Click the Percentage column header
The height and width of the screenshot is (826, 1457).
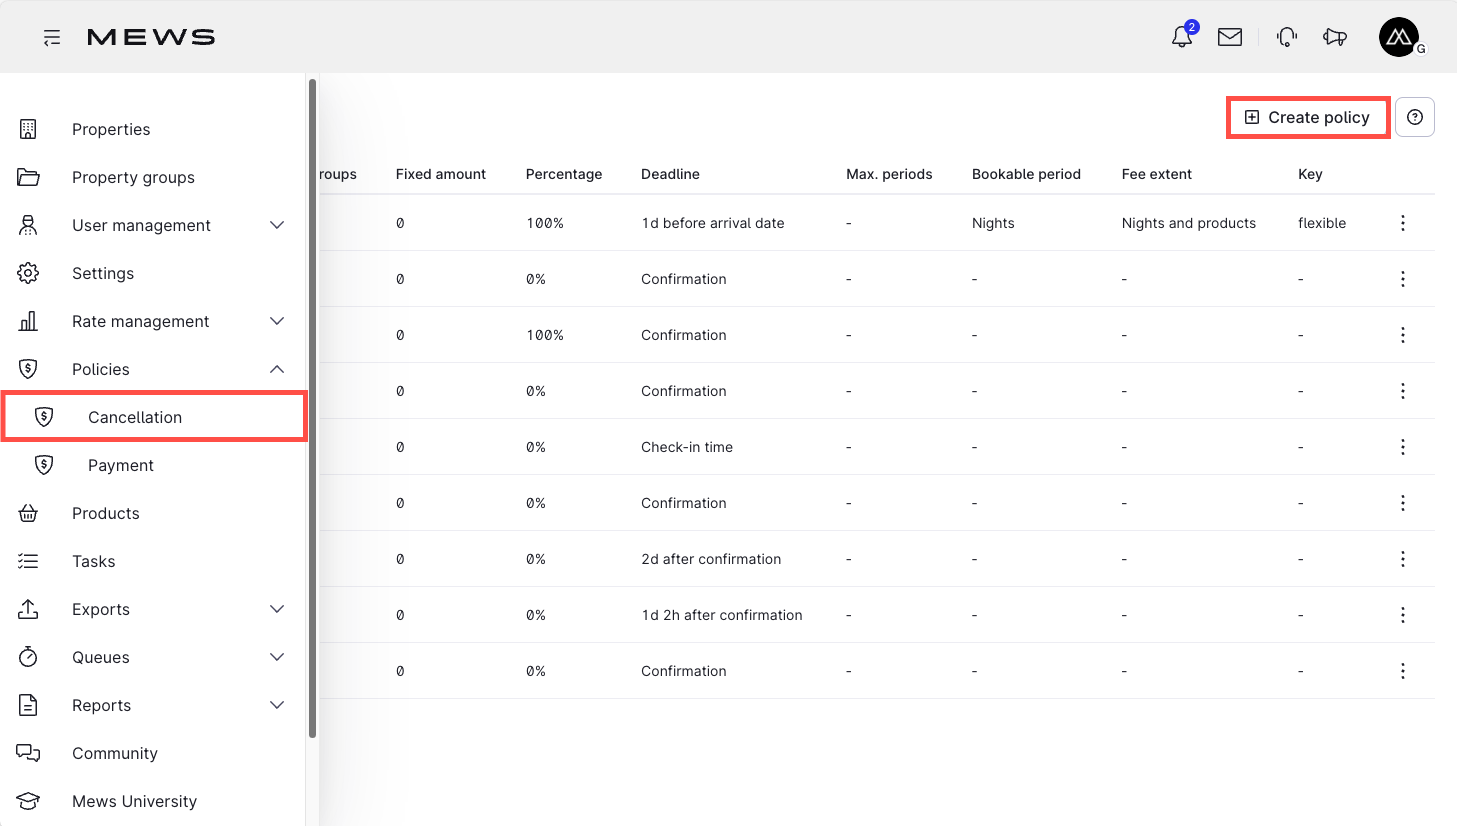(x=564, y=174)
